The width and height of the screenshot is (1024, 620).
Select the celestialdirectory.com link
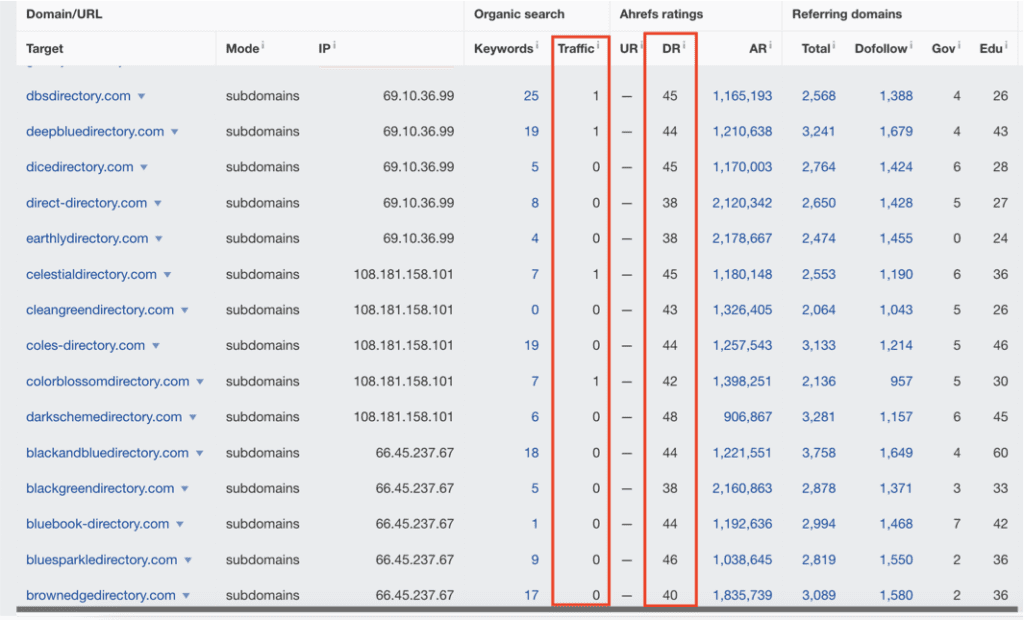(91, 274)
